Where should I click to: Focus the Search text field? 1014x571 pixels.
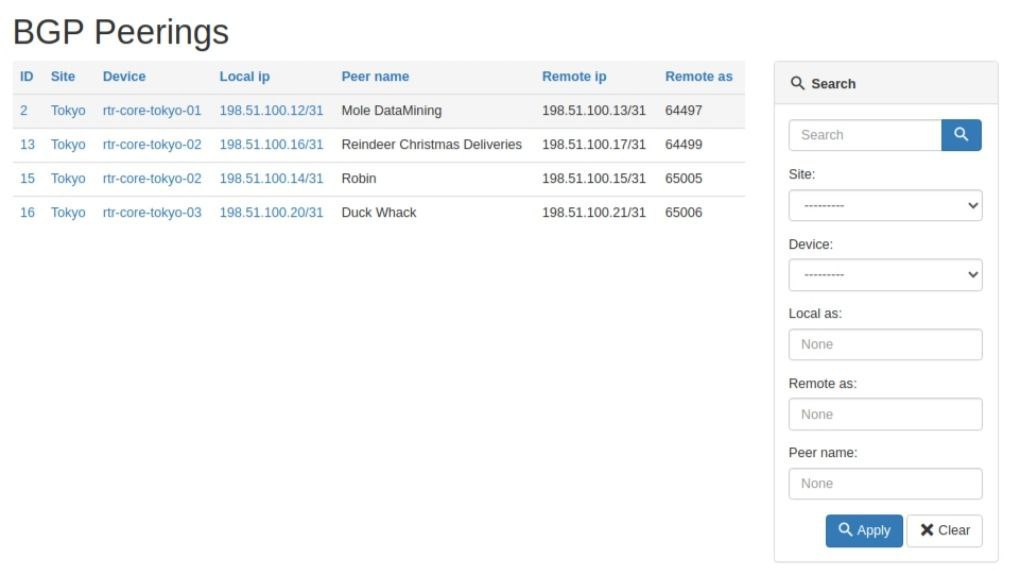click(865, 135)
